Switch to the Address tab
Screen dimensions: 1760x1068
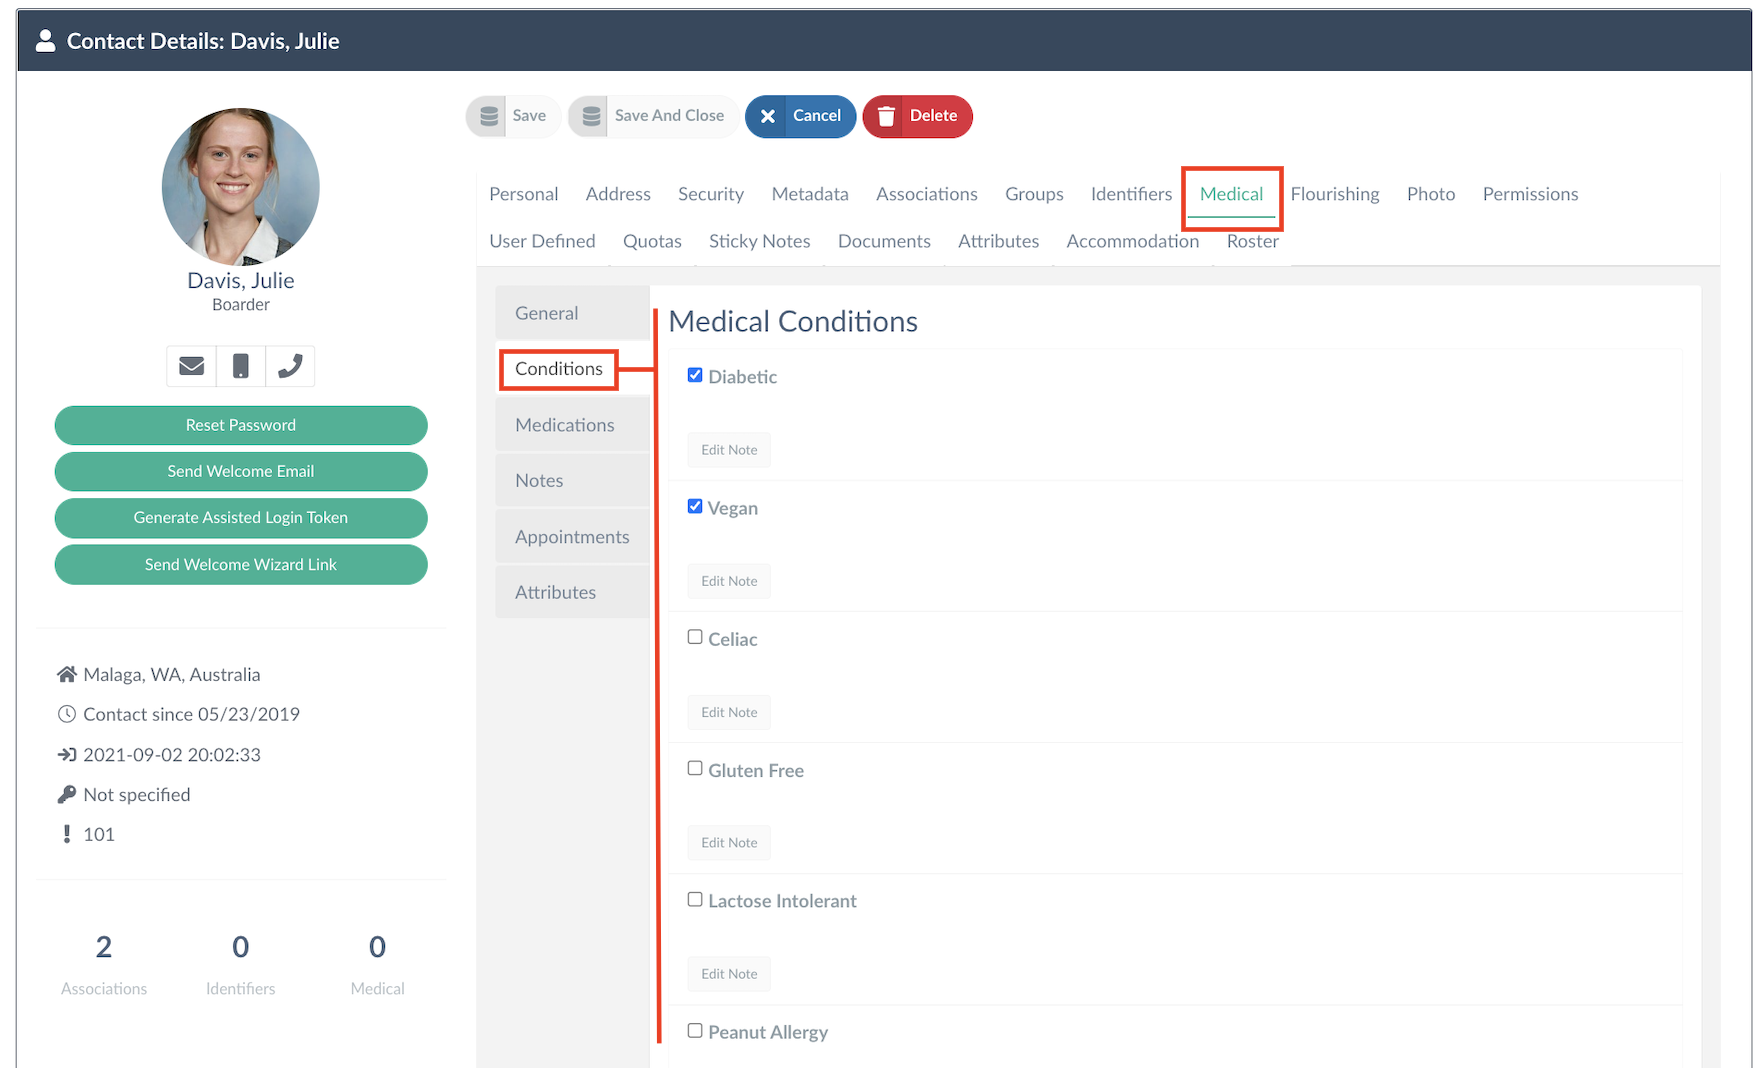pyautogui.click(x=618, y=194)
